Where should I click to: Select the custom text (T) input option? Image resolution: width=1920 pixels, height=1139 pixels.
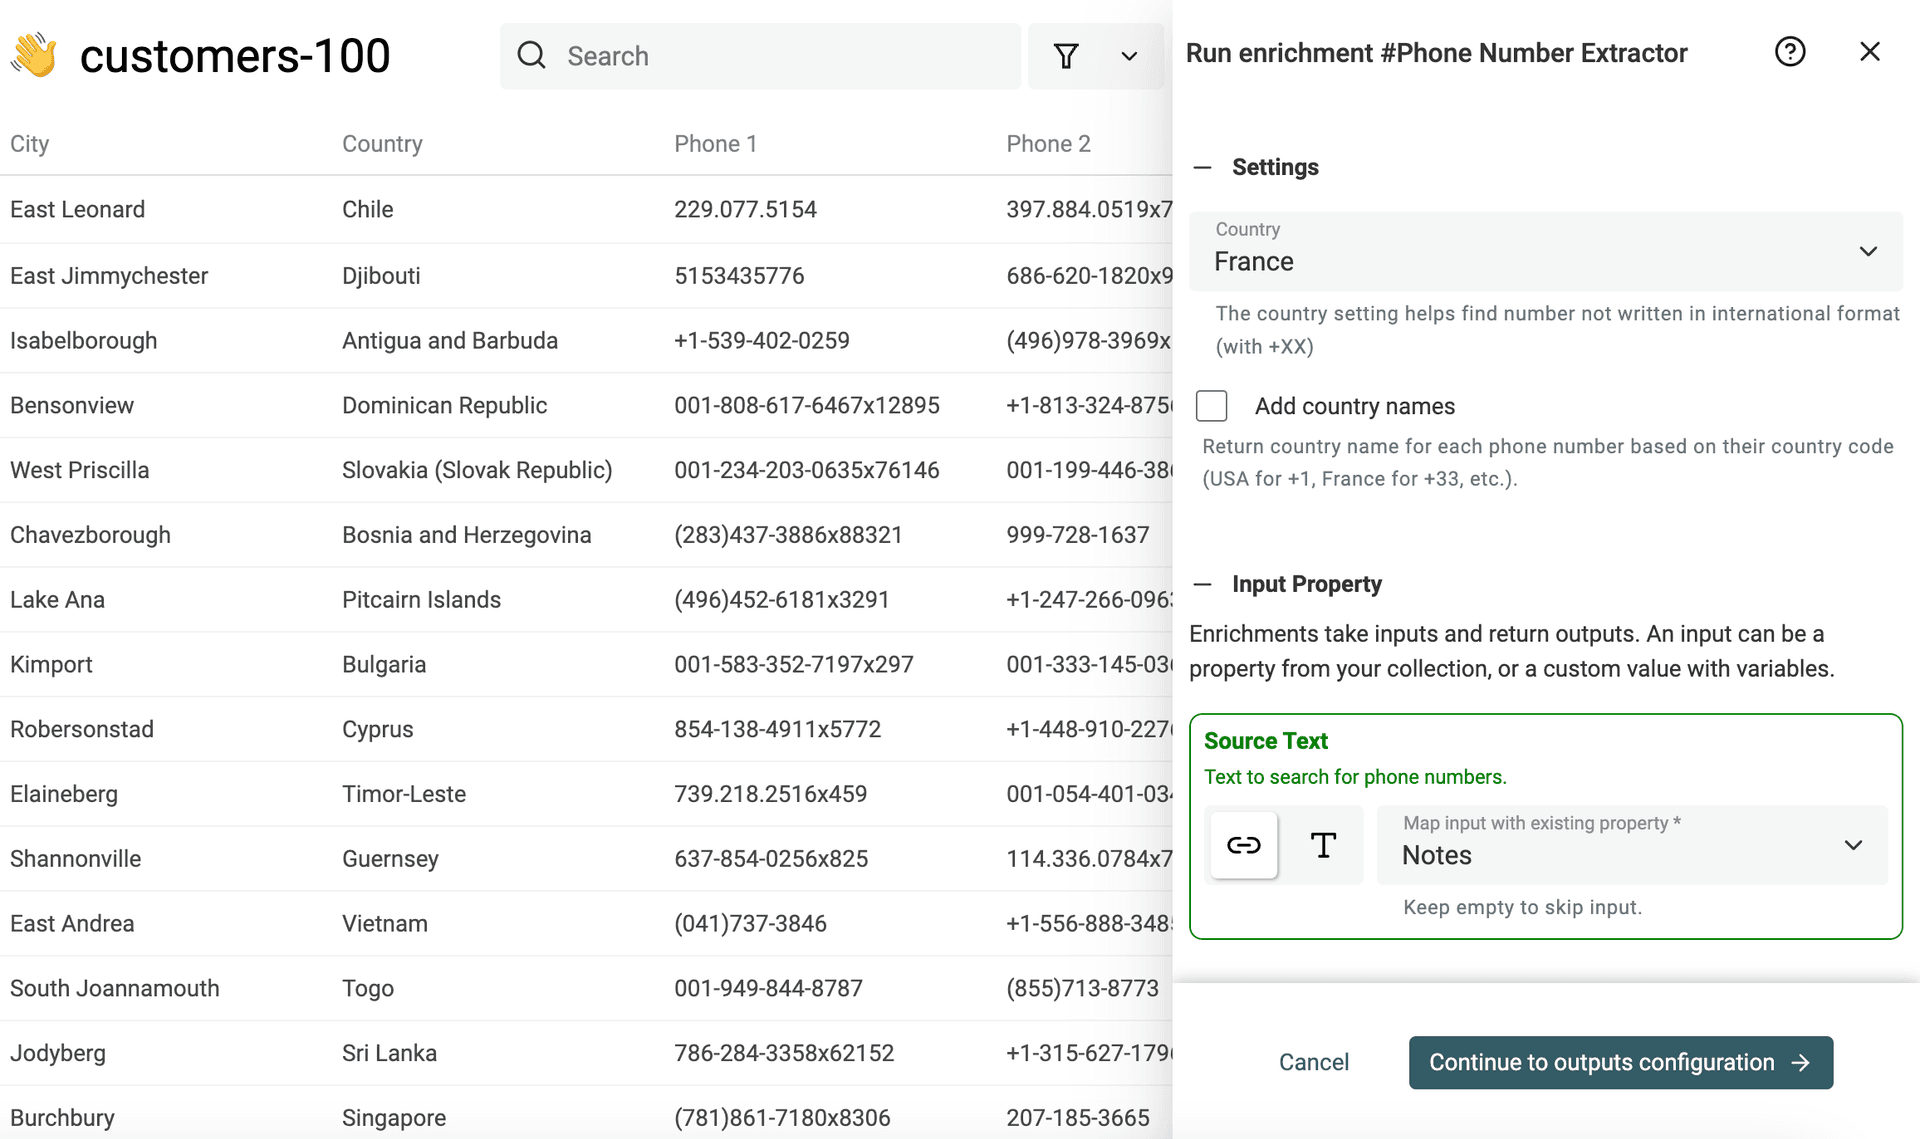coord(1322,845)
